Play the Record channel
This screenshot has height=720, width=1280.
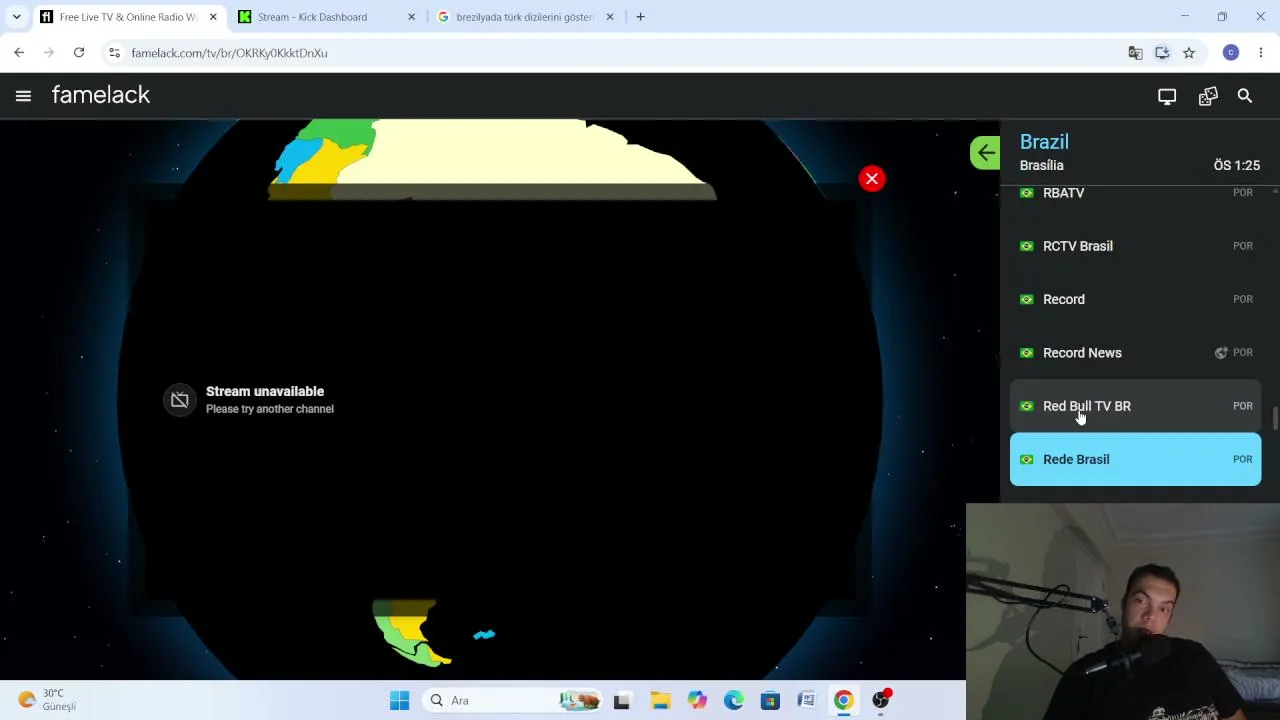point(1135,299)
